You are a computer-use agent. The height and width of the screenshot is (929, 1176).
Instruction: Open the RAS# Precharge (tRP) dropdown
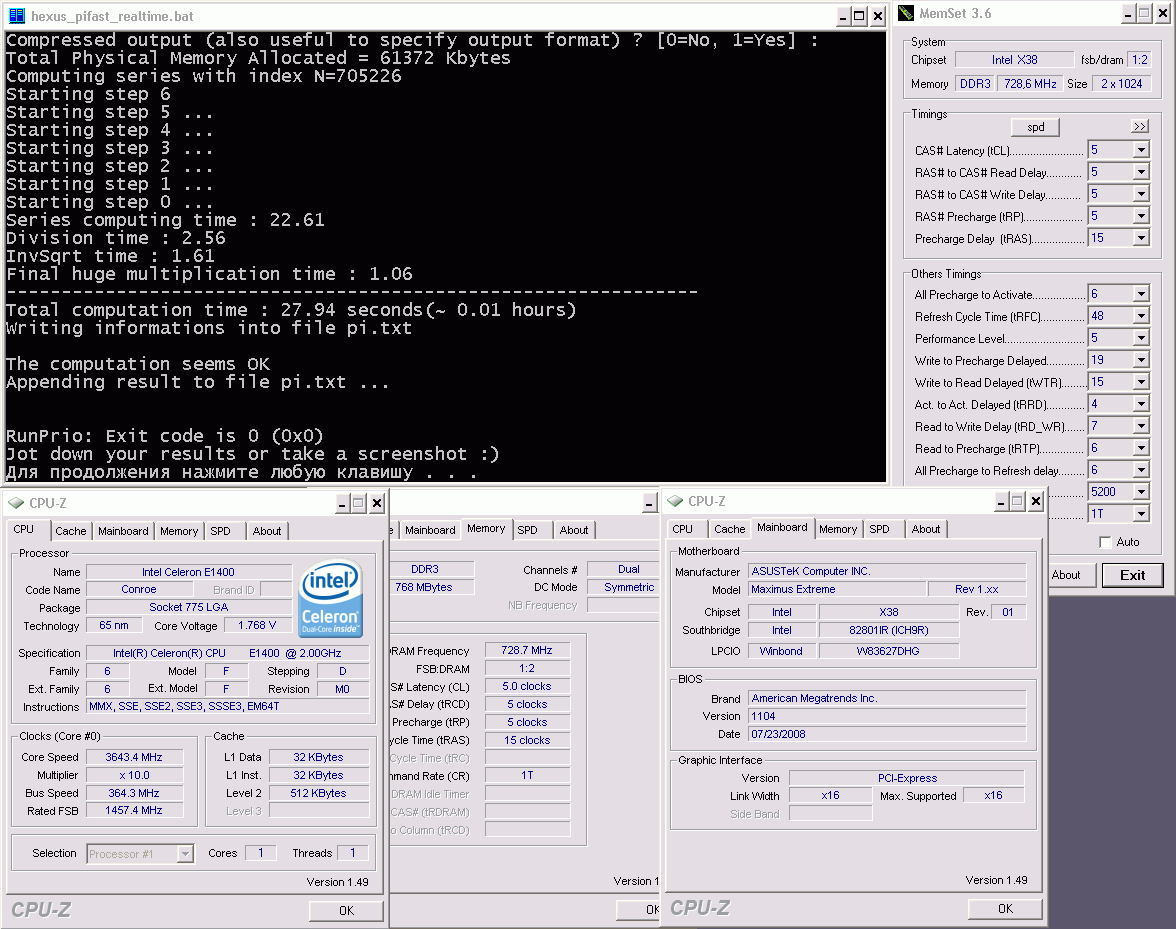1141,216
